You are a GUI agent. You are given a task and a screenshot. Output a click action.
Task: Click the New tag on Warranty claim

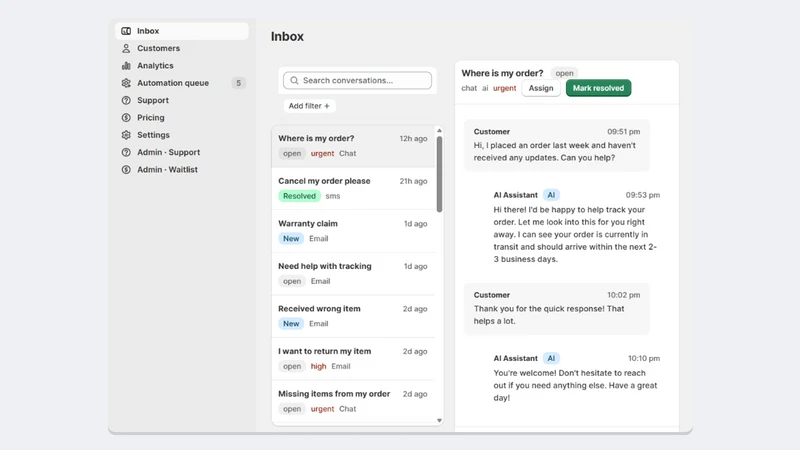point(291,239)
